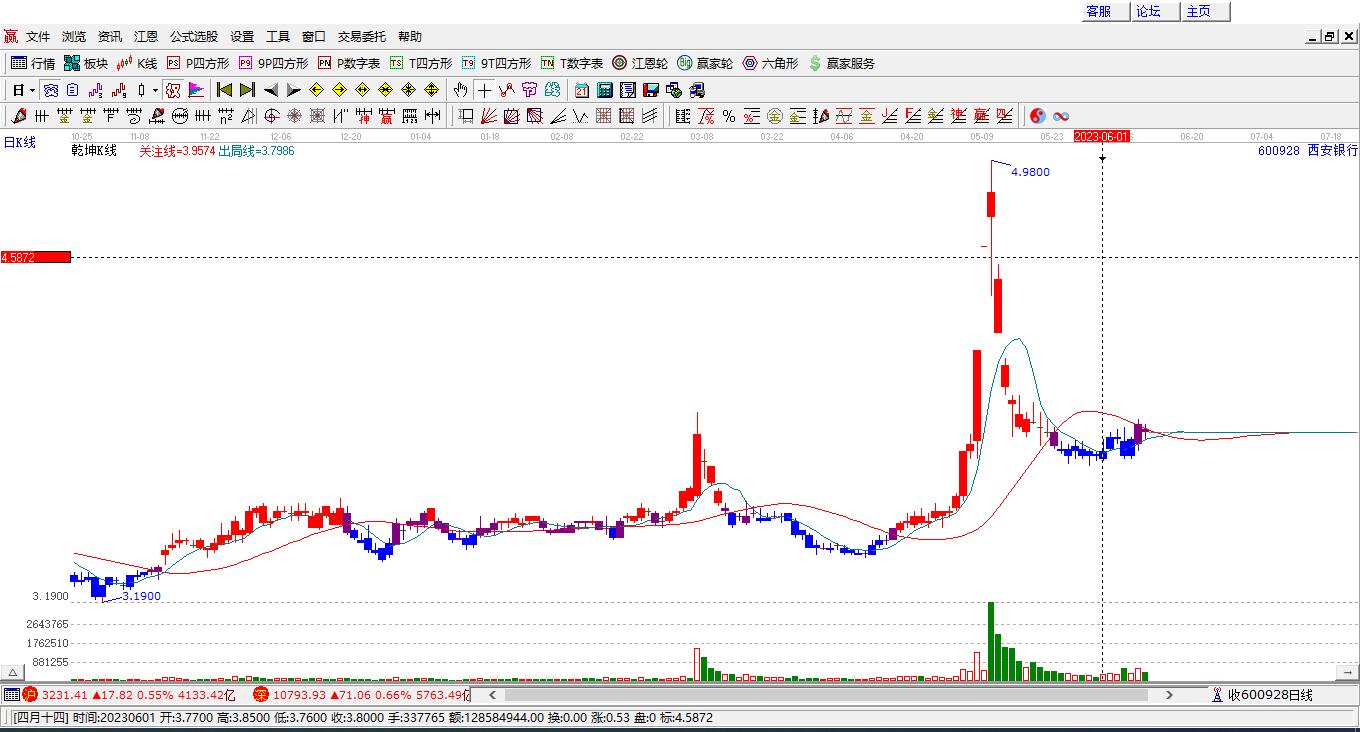
Task: Open the 资讯 menu
Action: (110, 37)
